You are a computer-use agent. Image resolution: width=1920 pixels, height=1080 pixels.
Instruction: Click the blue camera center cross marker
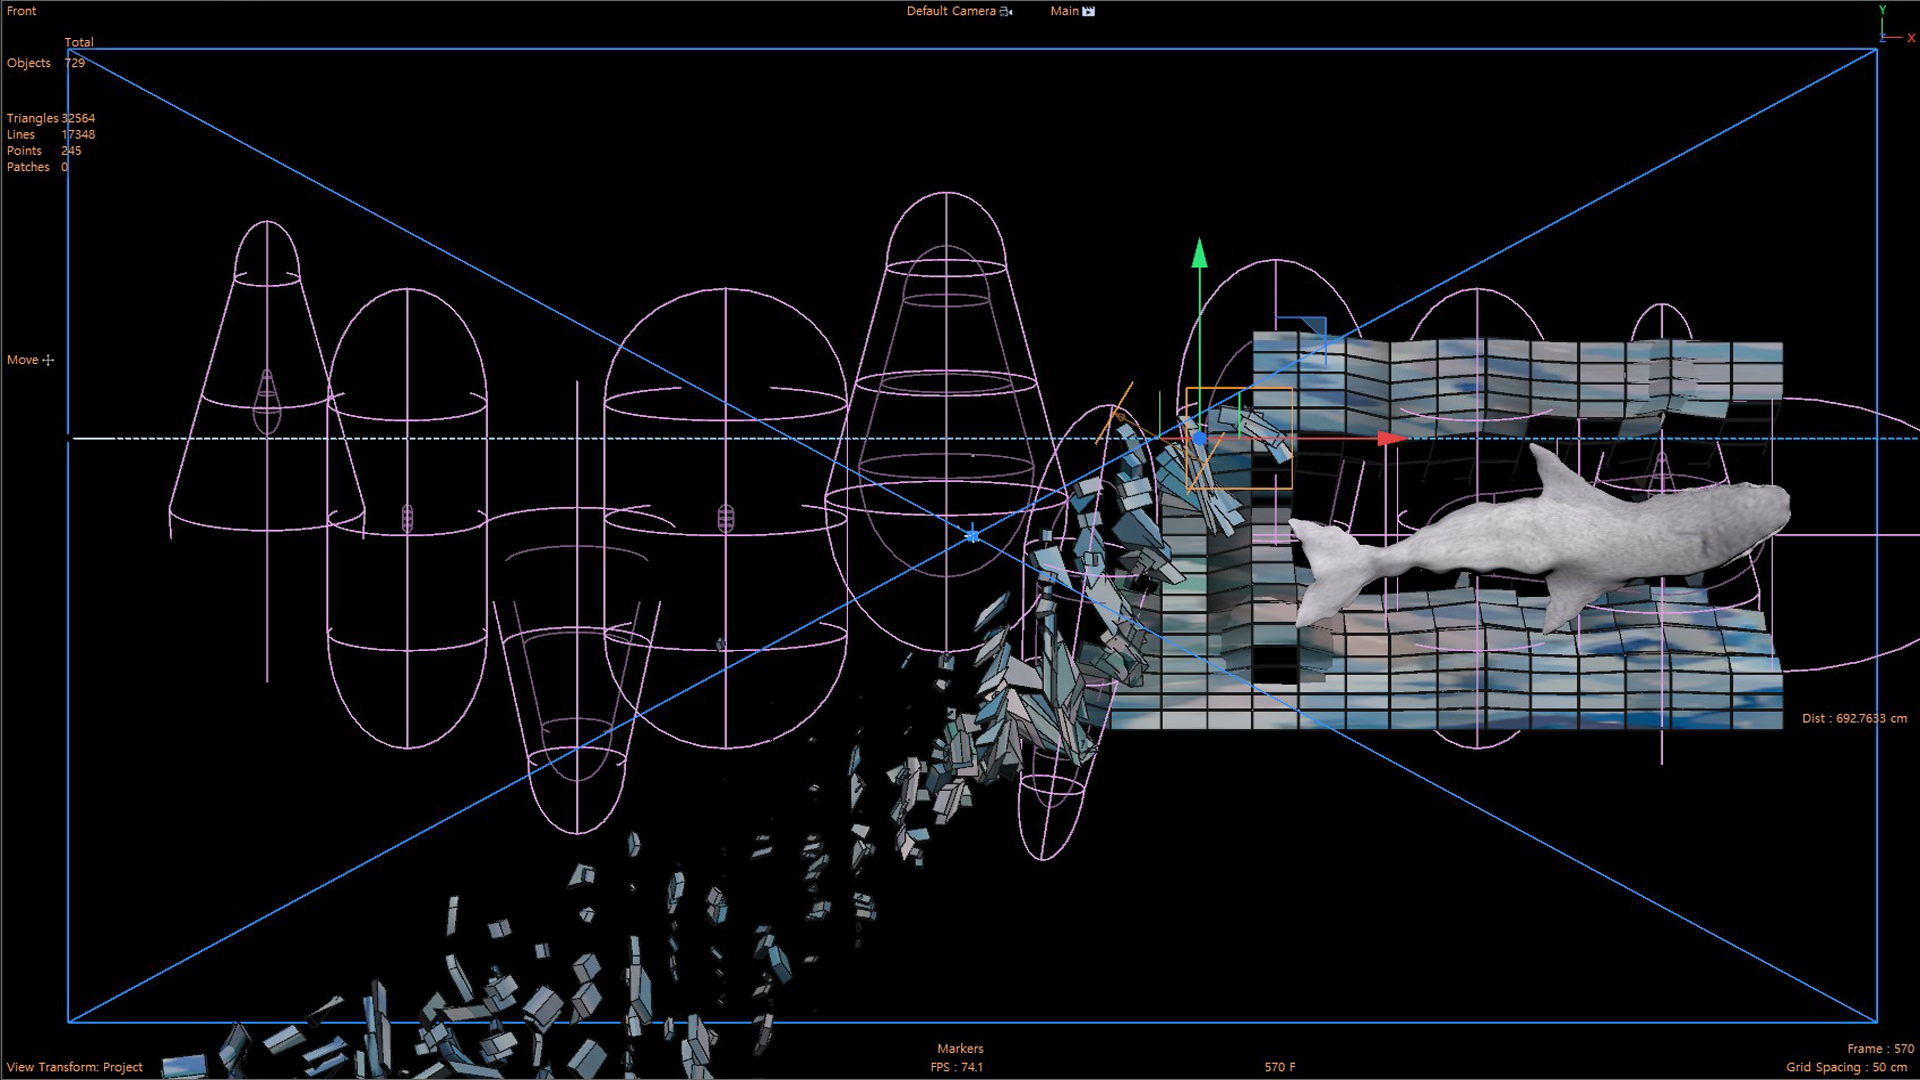[972, 536]
